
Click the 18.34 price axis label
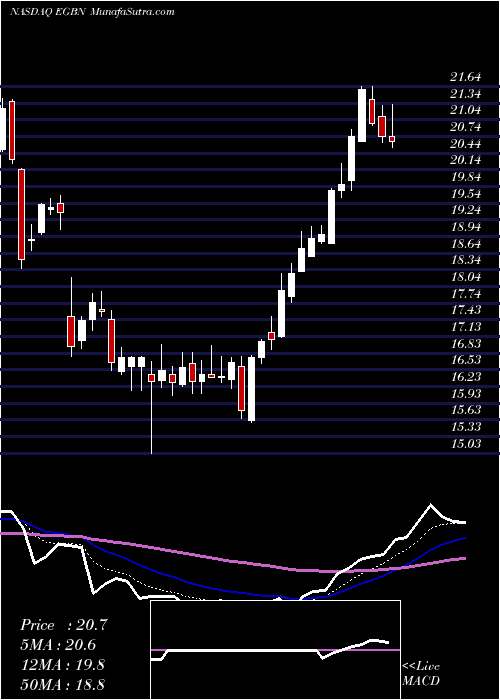465,260
